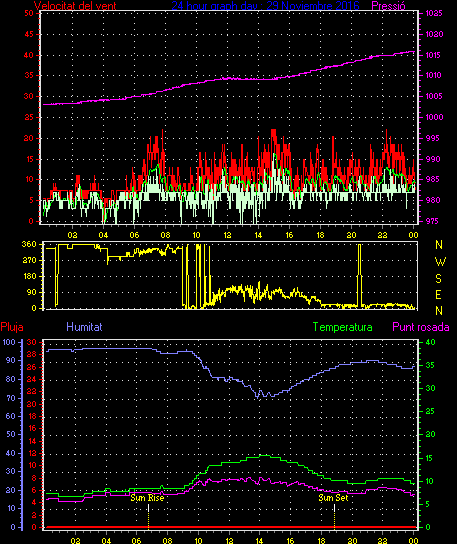The image size is (457, 544).
Task: Click the 'Sun Rise' marker label
Action: [x=147, y=498]
